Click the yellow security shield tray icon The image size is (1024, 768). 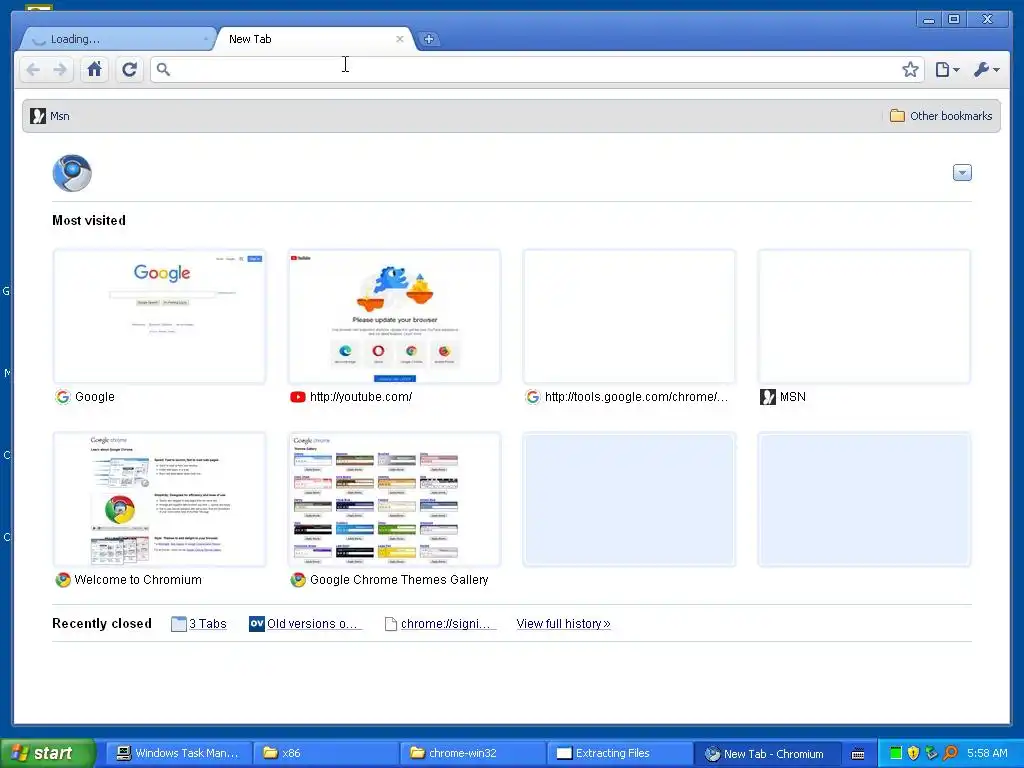pos(914,753)
